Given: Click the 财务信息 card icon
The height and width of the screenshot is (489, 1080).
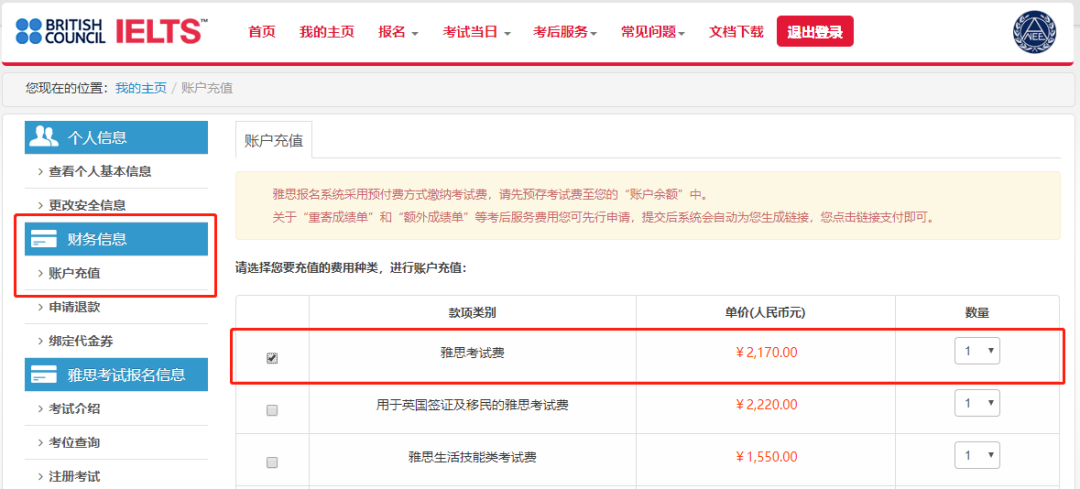Looking at the screenshot, I should click(44, 240).
